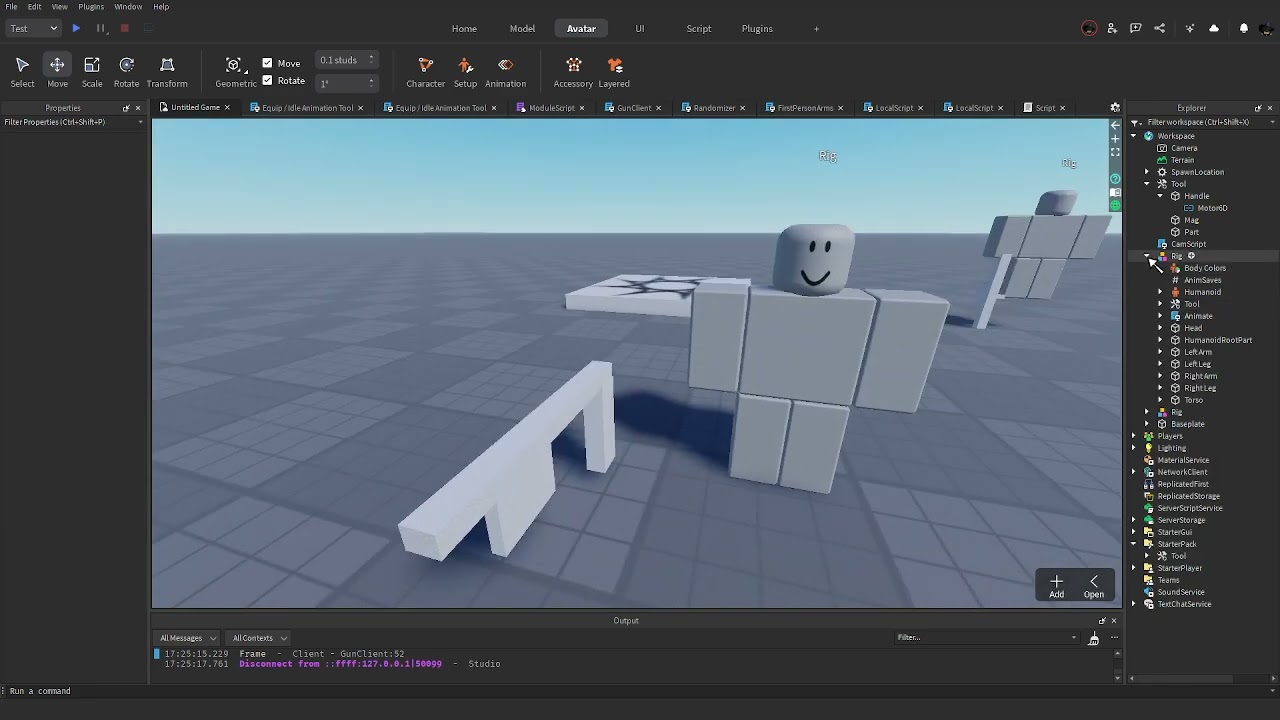Viewport: 1280px width, 720px height.
Task: Open the Character rig builder
Action: (x=425, y=72)
